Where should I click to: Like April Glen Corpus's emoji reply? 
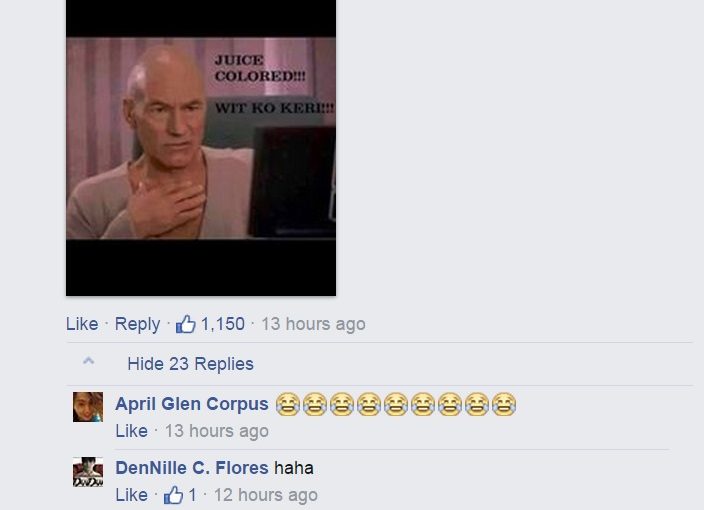tap(132, 431)
